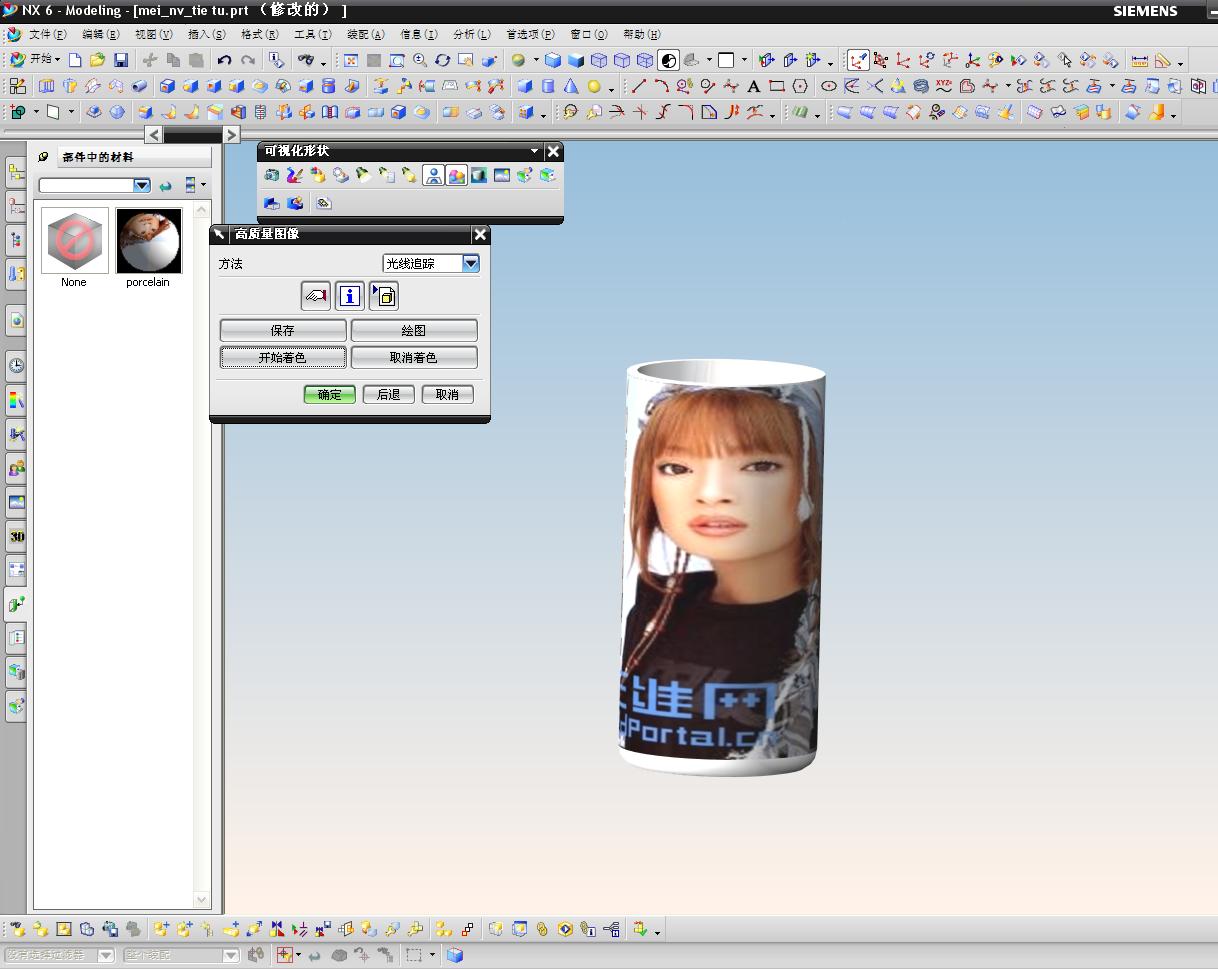Click the binoculars find icon

click(306, 60)
